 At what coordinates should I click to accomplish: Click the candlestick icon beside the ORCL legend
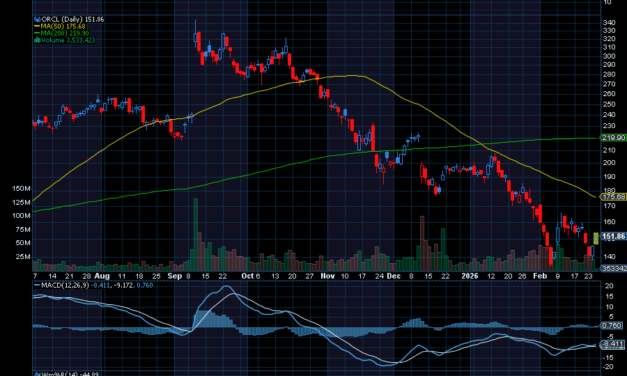click(38, 19)
